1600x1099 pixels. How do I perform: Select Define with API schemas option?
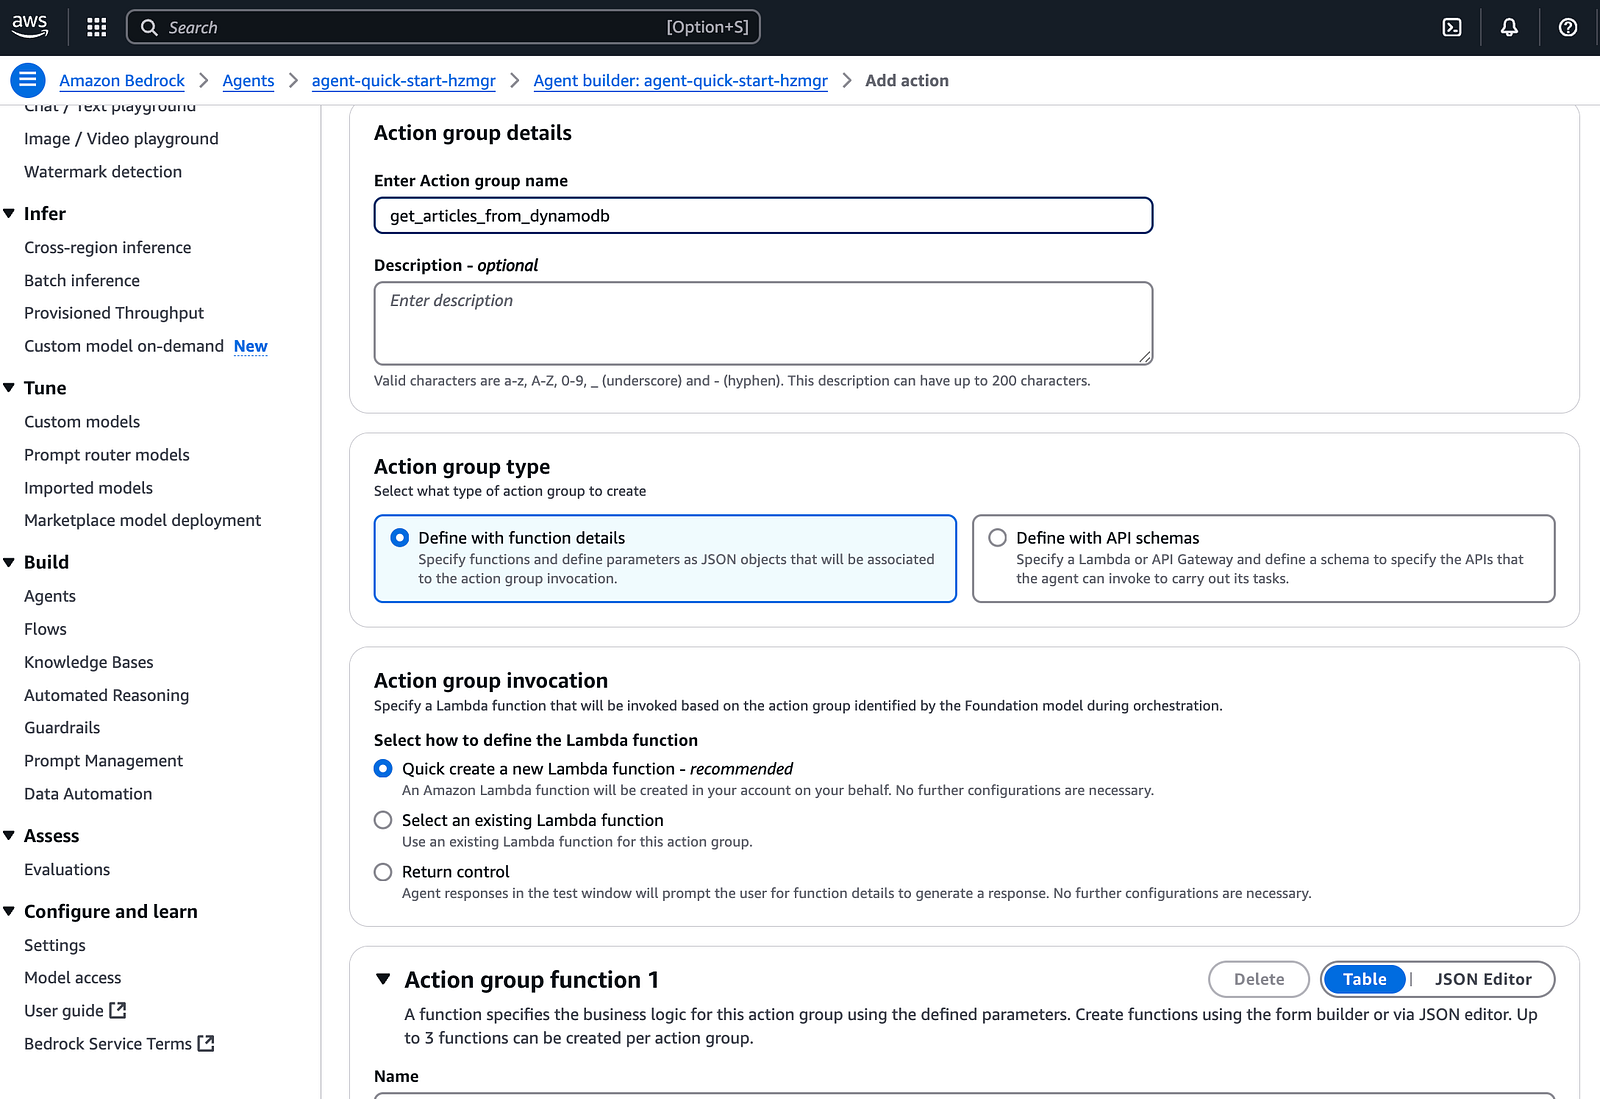[1263, 558]
